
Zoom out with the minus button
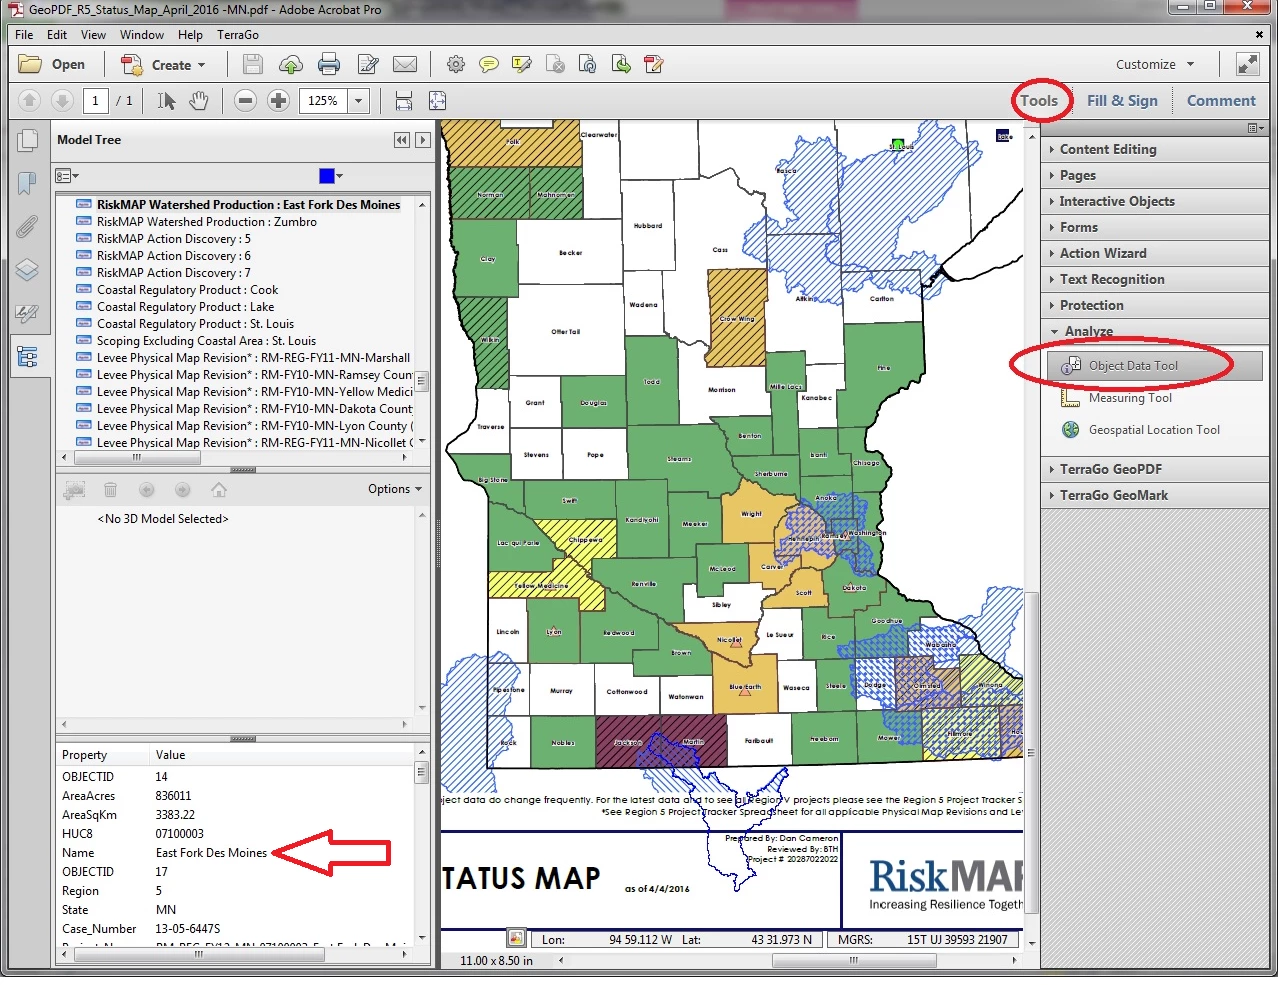coord(246,101)
